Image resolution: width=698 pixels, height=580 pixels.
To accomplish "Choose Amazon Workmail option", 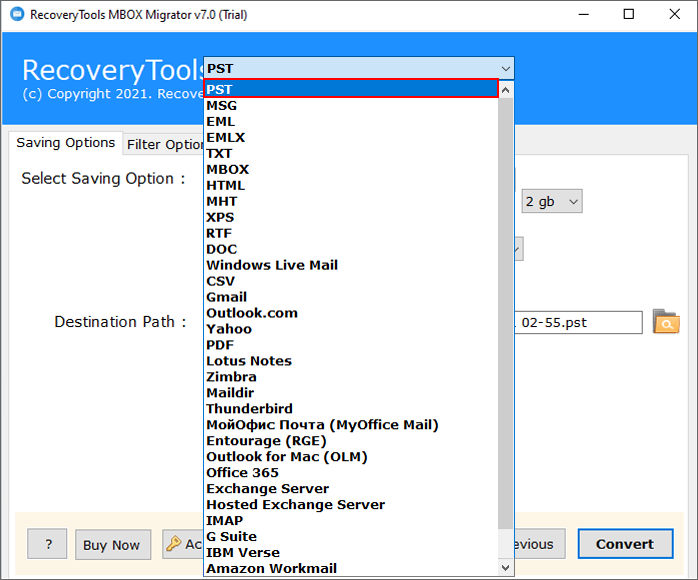I will point(351,569).
